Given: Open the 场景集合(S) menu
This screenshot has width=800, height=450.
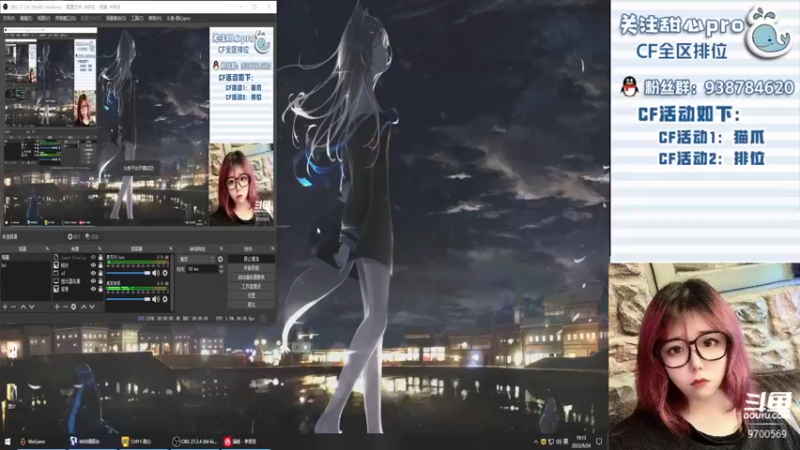Looking at the screenshot, I should tap(116, 18).
